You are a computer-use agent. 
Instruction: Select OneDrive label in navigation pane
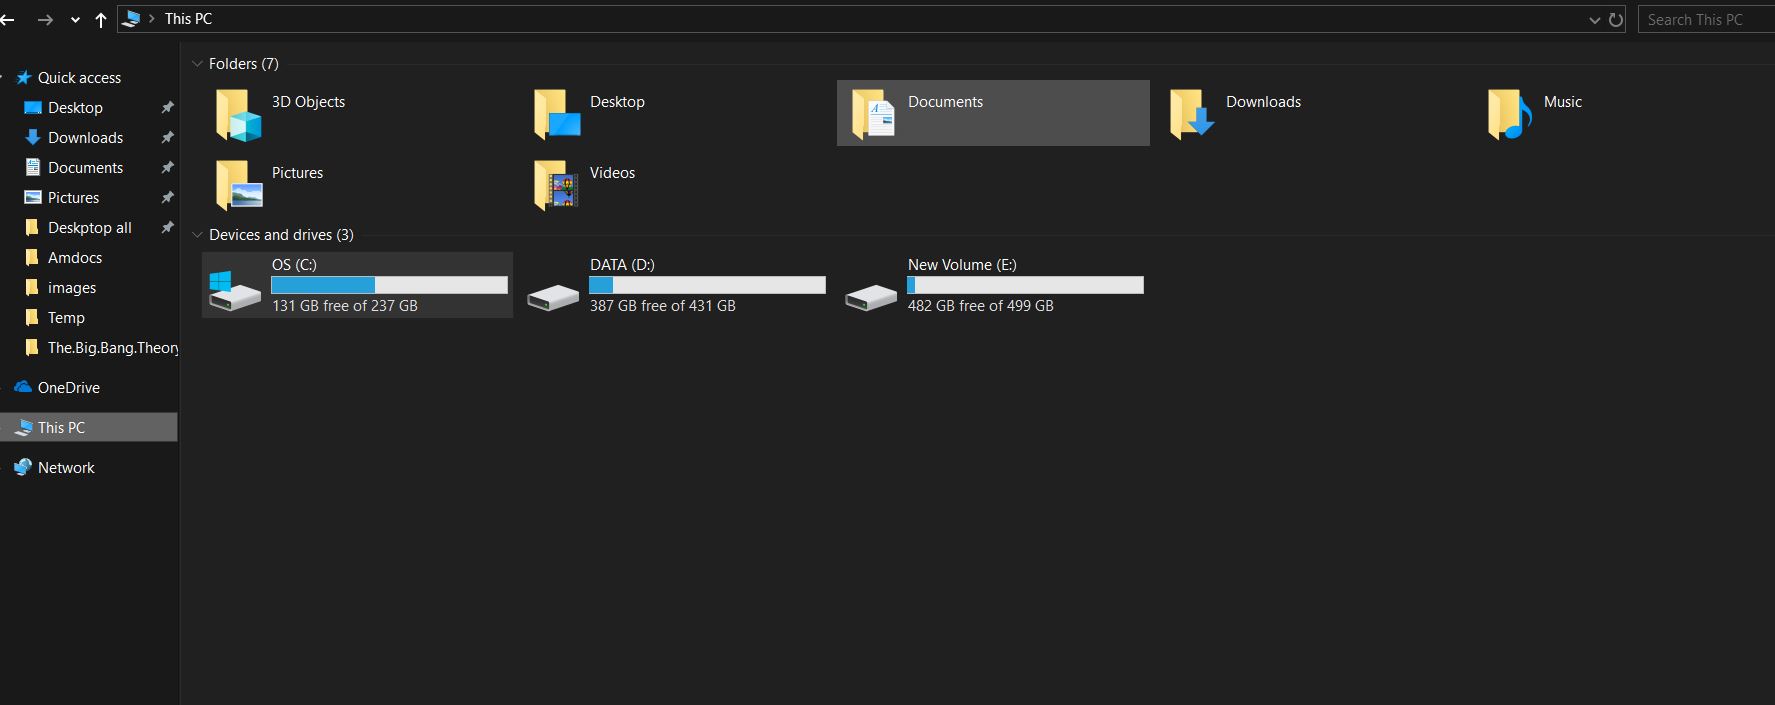[x=69, y=387]
